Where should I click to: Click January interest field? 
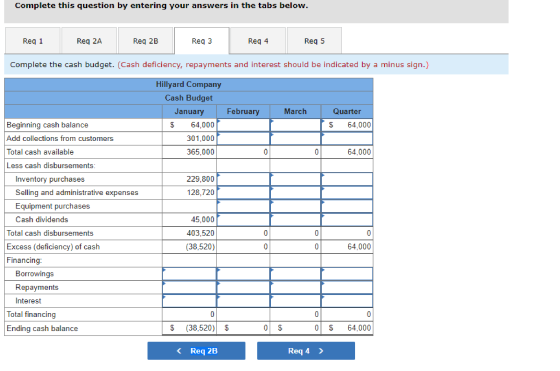coord(189,301)
